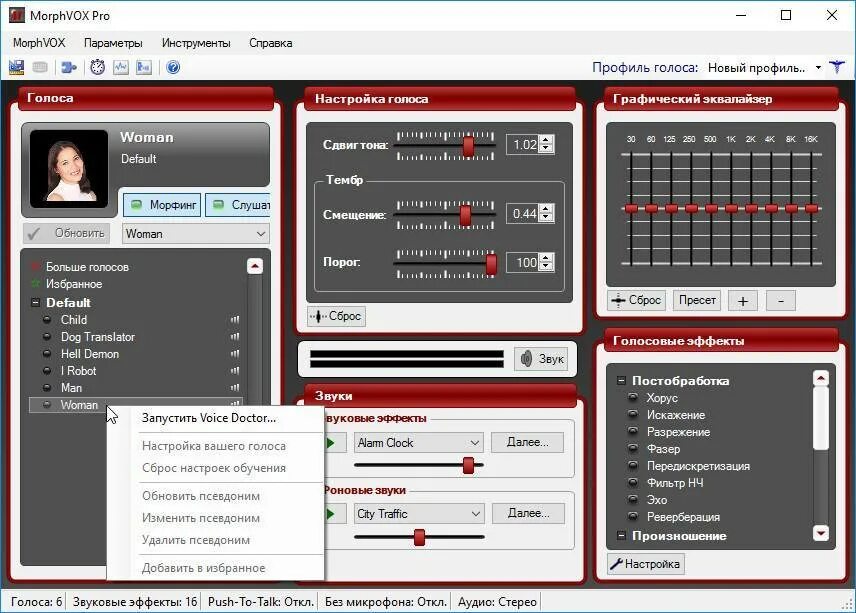This screenshot has height=613, width=856.
Task: Click the Порог slider handle
Action: click(491, 264)
